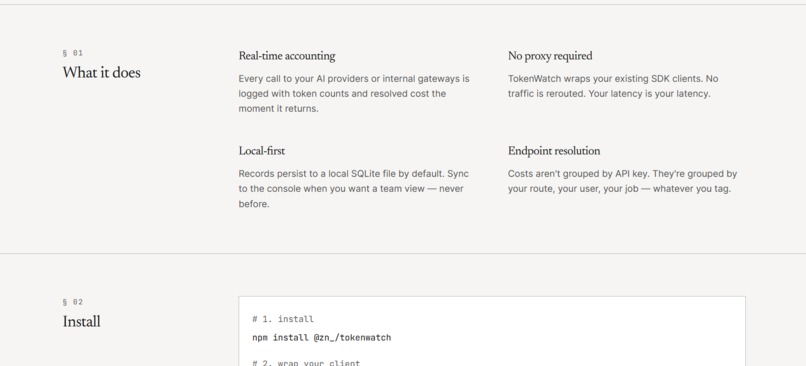Screen dimensions: 806x366
Task: Click the '# 1. install' code comment
Action: pos(283,319)
